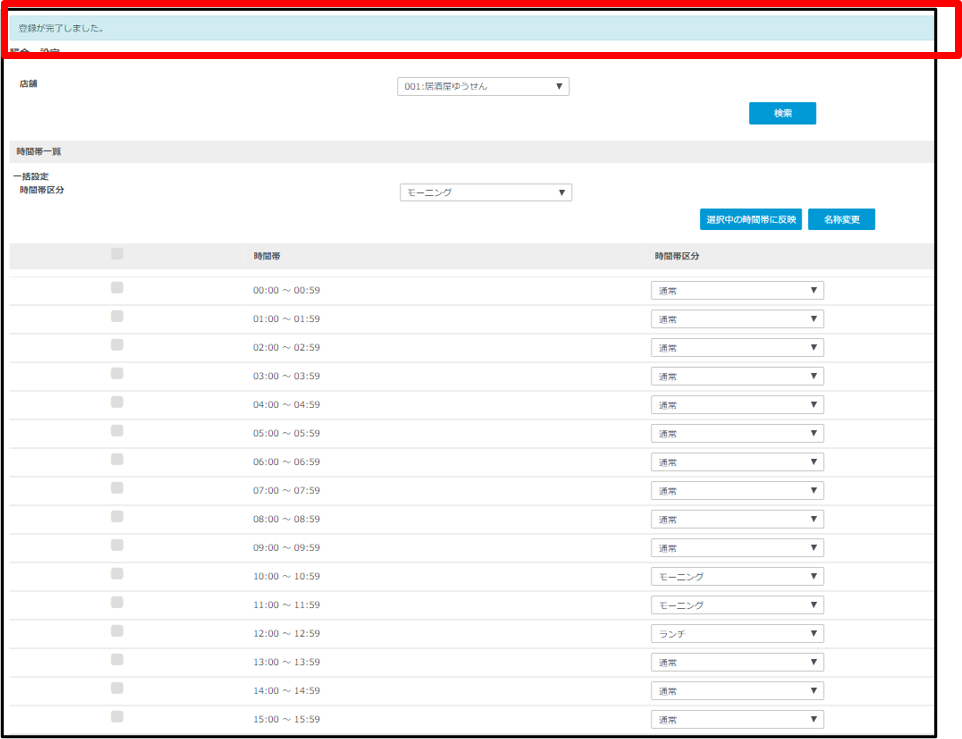The image size is (962, 739).
Task: Click the 名称変更 rename button
Action: coord(841,220)
